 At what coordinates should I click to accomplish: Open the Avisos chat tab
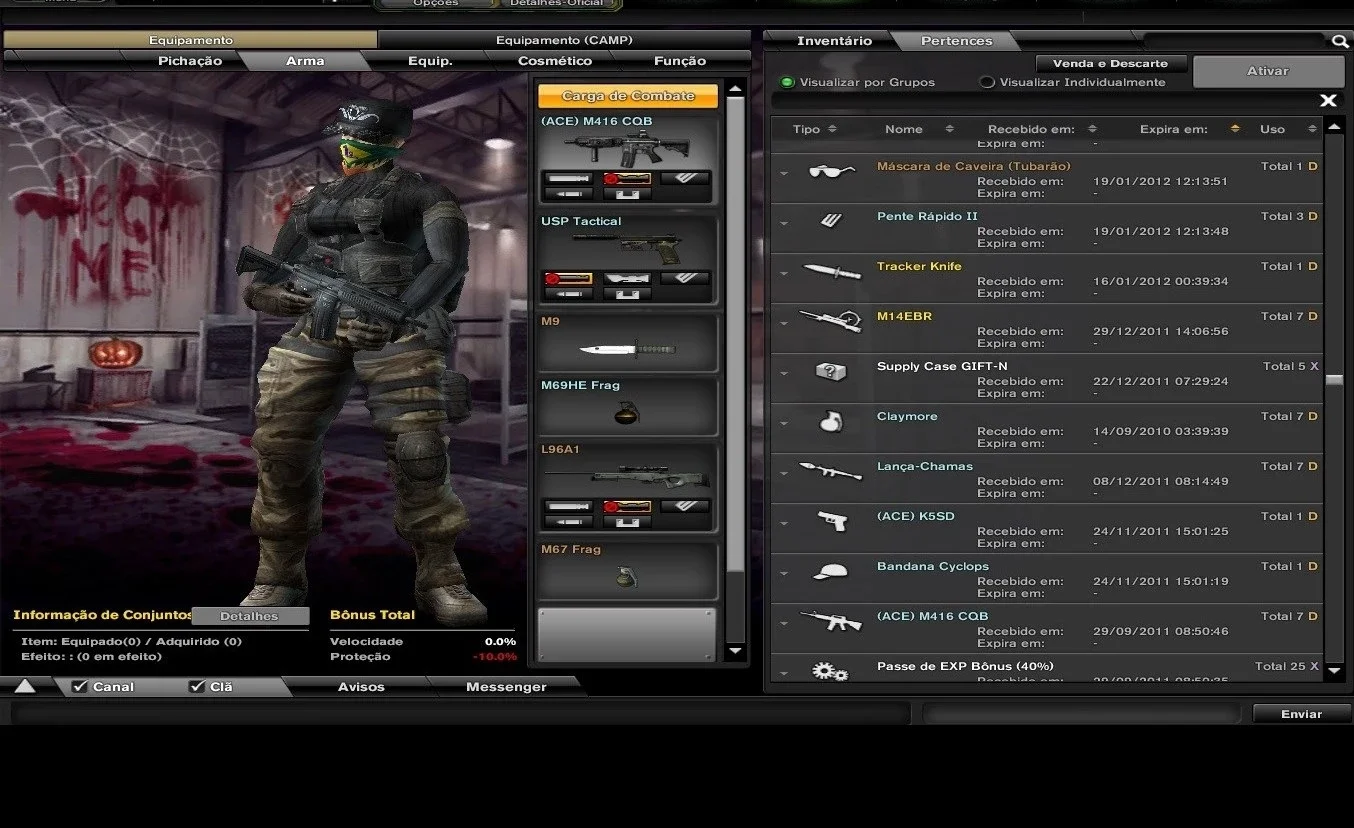click(x=361, y=687)
